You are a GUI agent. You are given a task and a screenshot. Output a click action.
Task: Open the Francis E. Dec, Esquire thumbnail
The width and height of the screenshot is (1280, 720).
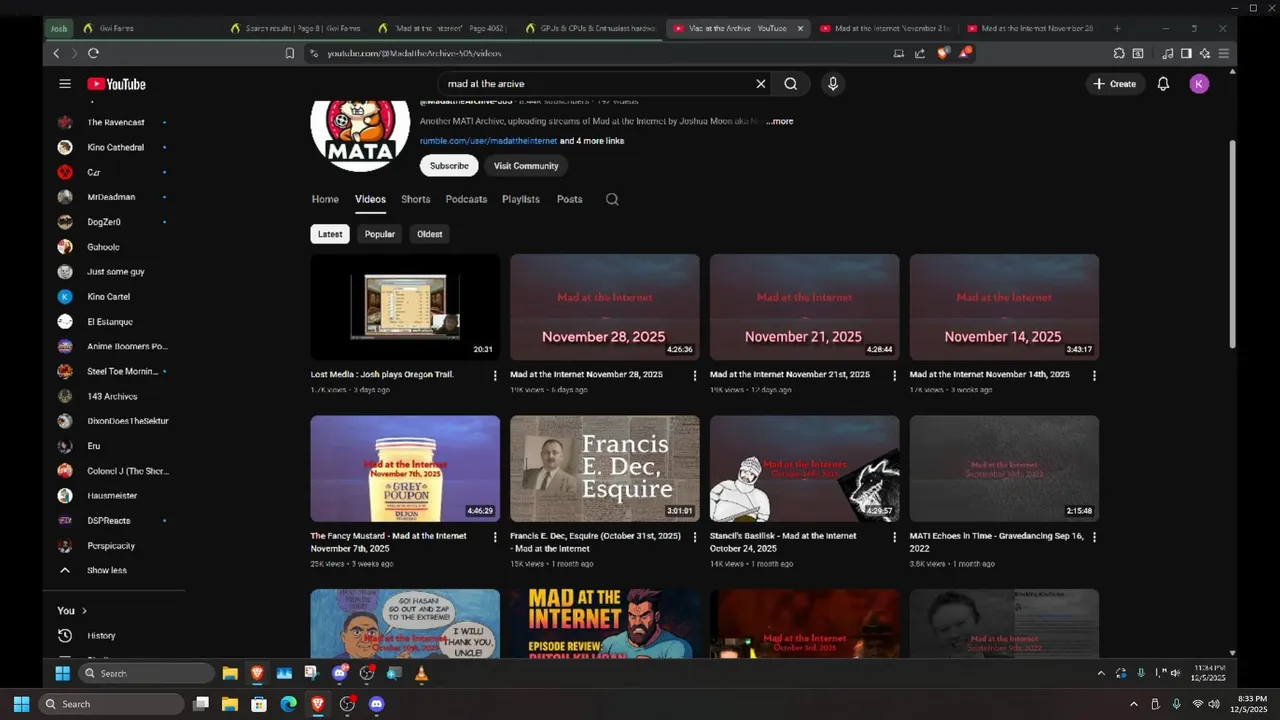point(604,469)
